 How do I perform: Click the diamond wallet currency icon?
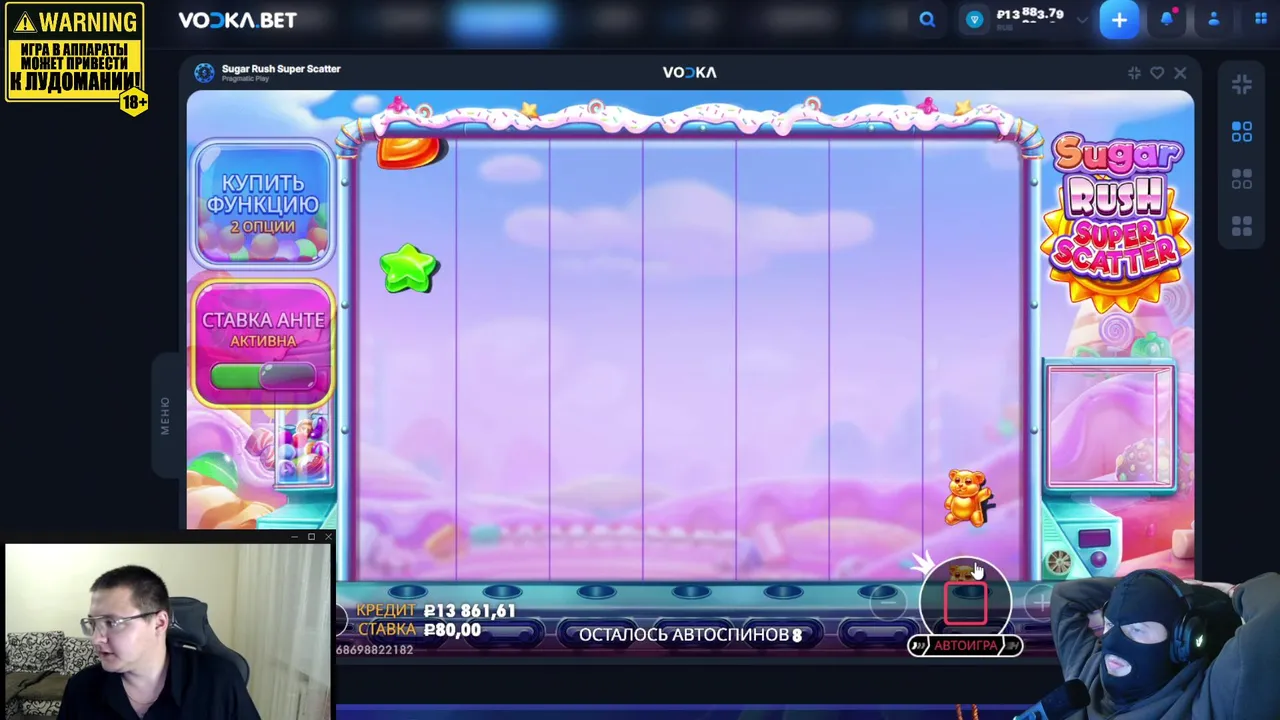click(x=975, y=20)
